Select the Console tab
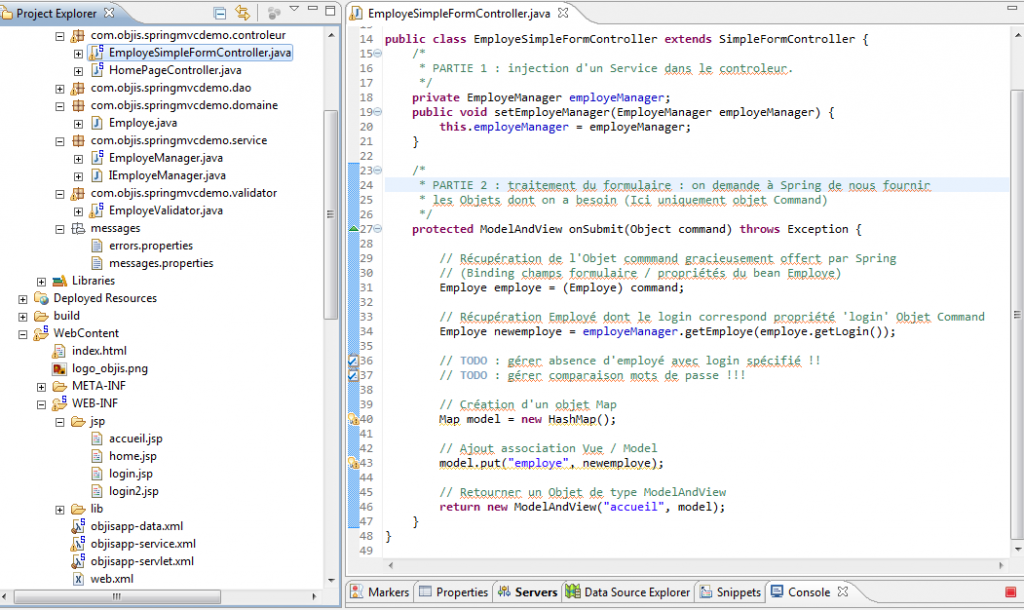Screen dimensions: 1024x610 [x=808, y=592]
